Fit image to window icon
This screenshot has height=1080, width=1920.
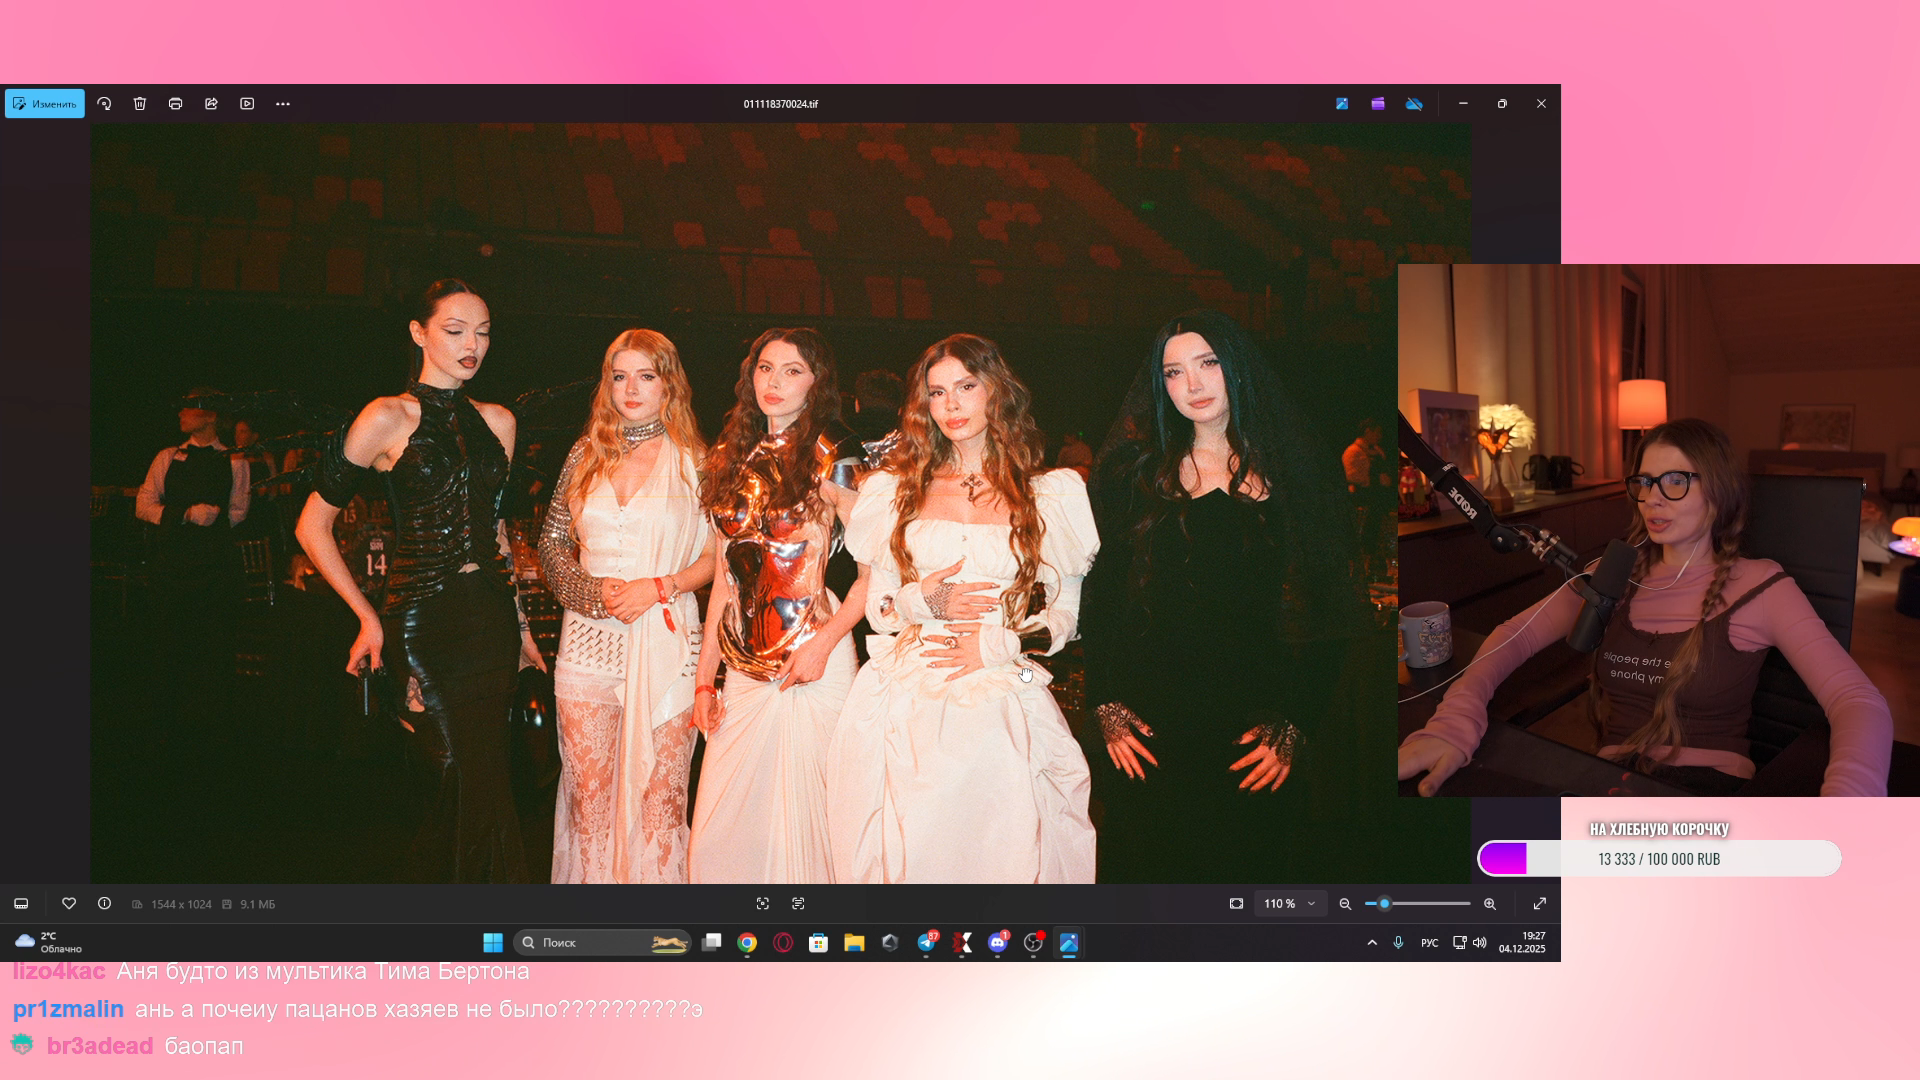point(1236,904)
